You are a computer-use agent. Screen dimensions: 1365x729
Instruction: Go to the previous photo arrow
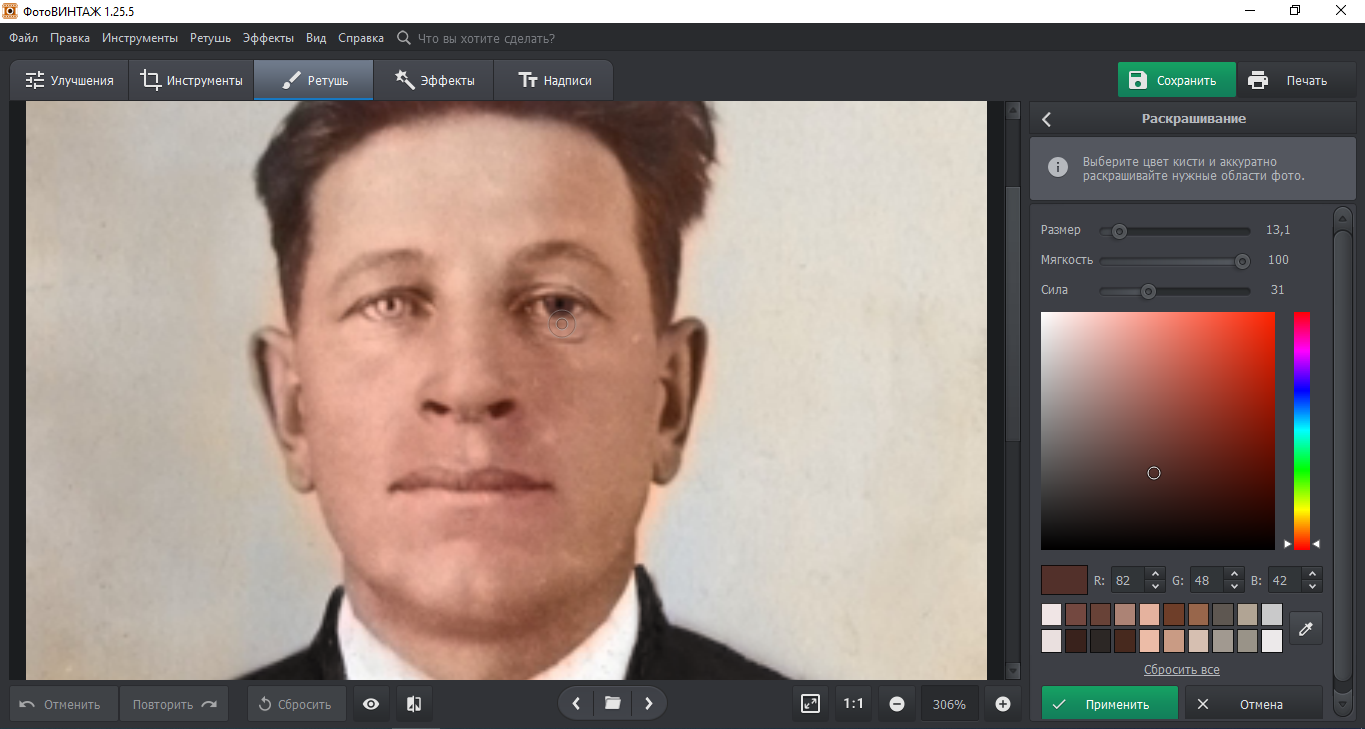576,703
